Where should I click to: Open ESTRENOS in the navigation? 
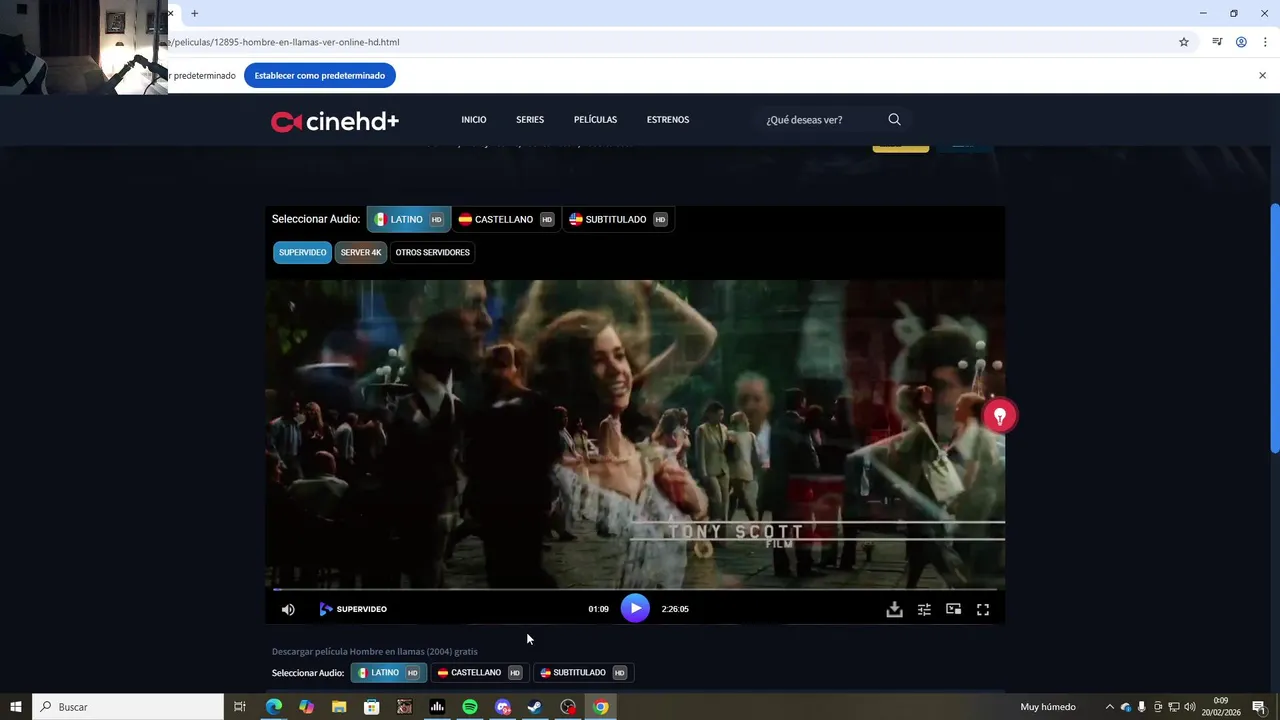tap(668, 120)
